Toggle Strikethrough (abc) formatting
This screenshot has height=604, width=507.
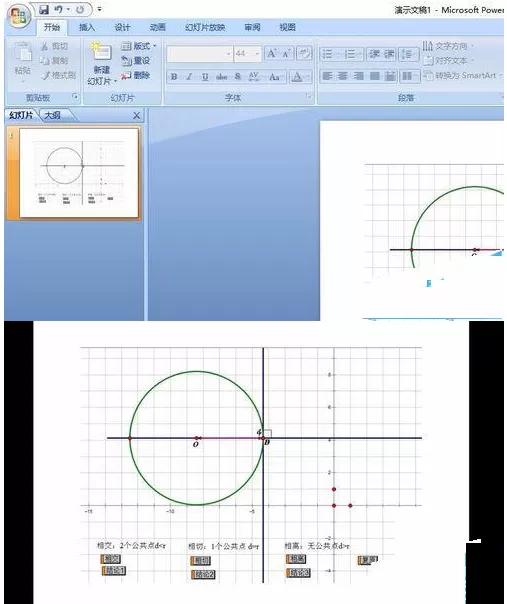pos(222,77)
